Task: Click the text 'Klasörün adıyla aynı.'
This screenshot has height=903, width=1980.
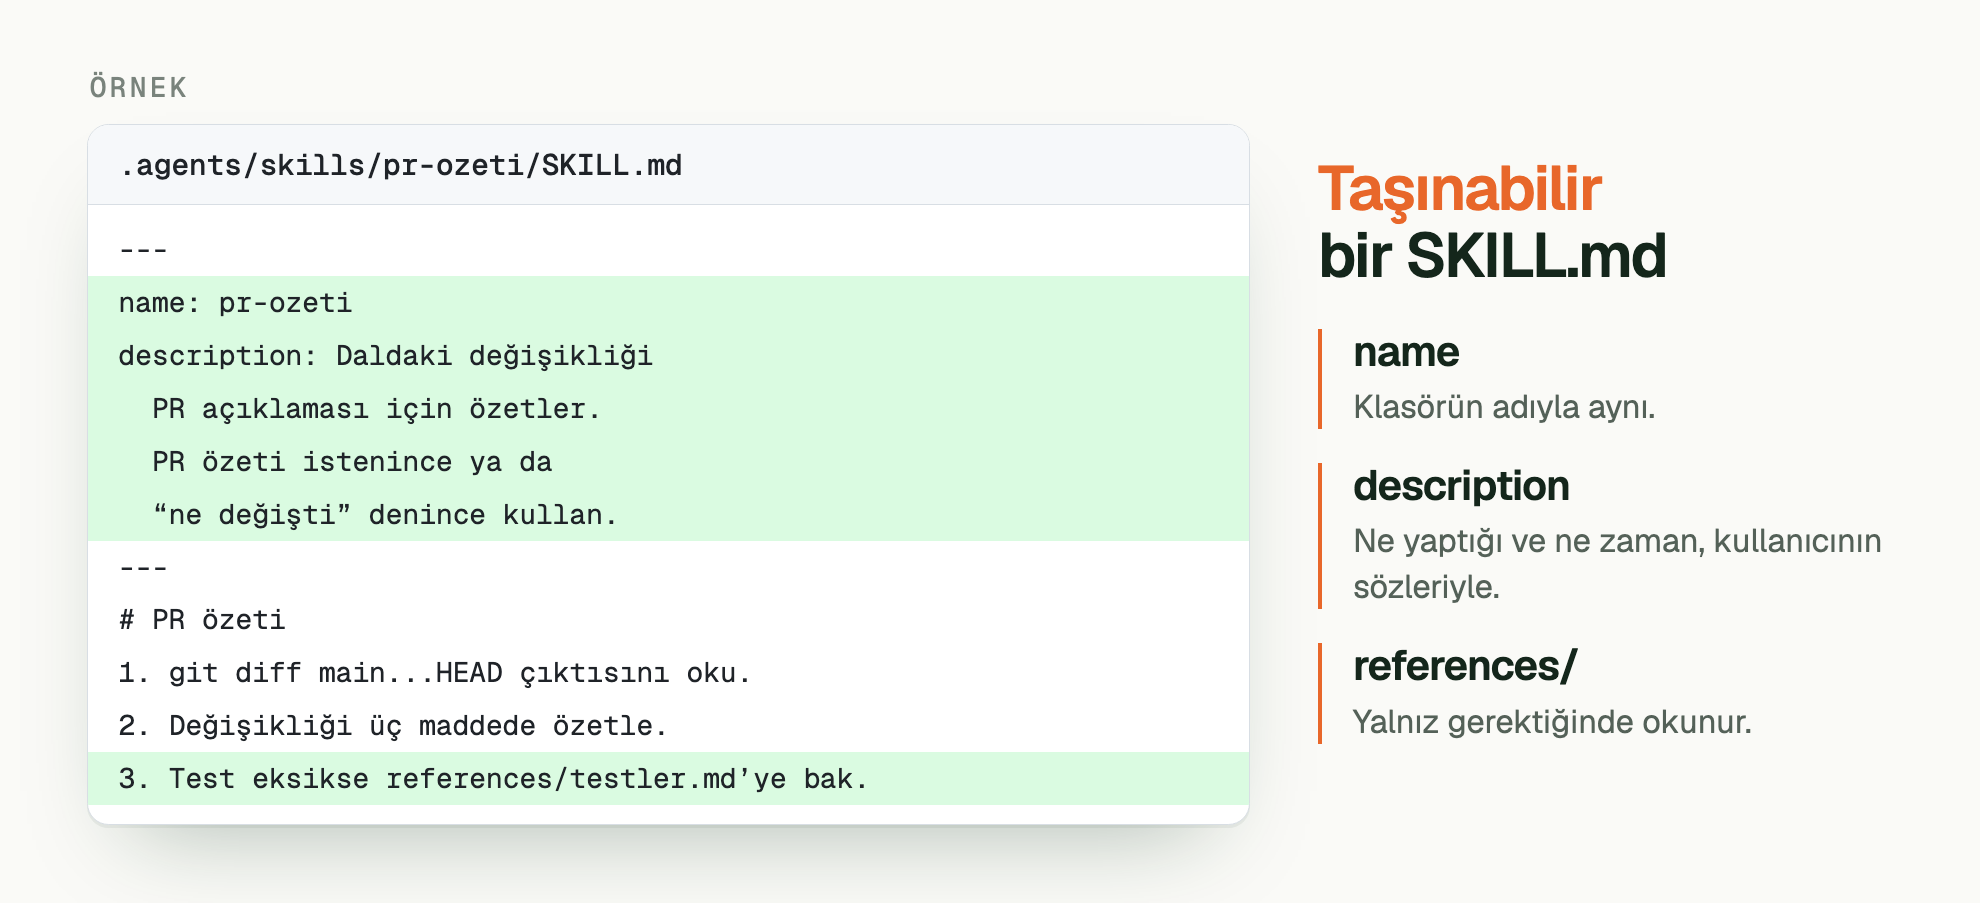Action: (1504, 407)
